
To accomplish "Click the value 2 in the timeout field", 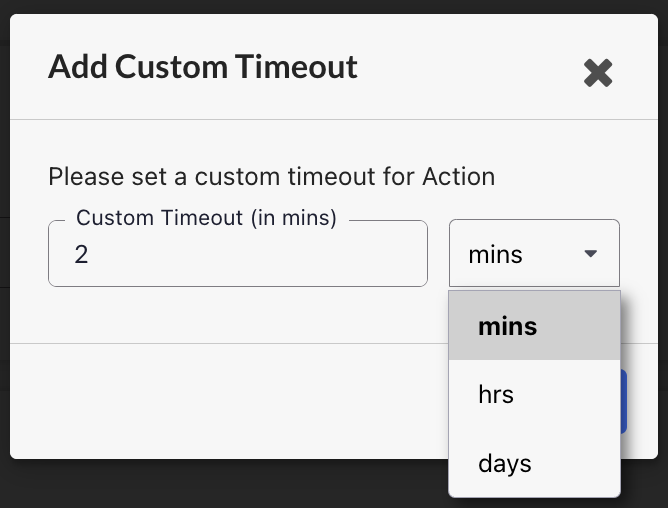I will point(82,255).
